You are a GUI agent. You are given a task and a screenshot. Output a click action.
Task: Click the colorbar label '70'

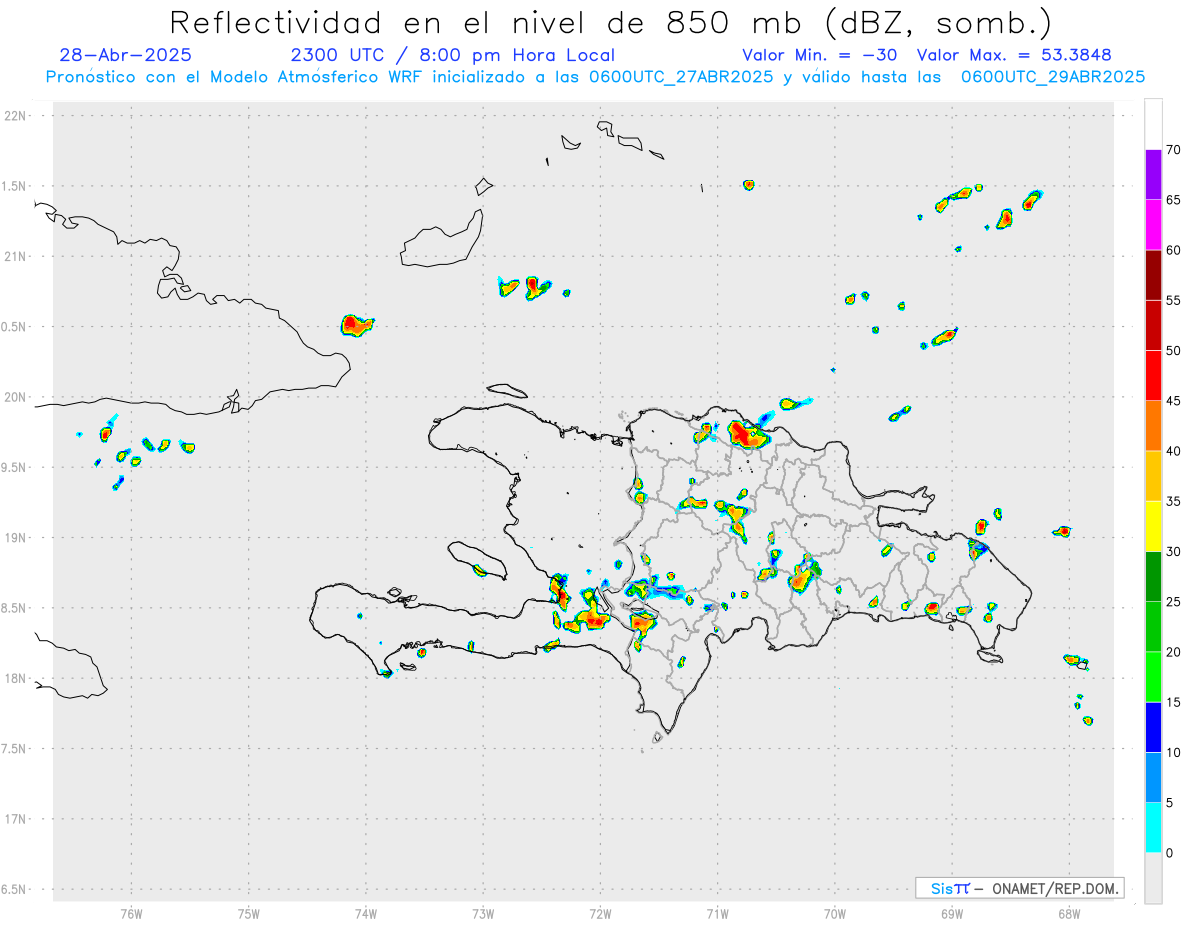[1174, 150]
